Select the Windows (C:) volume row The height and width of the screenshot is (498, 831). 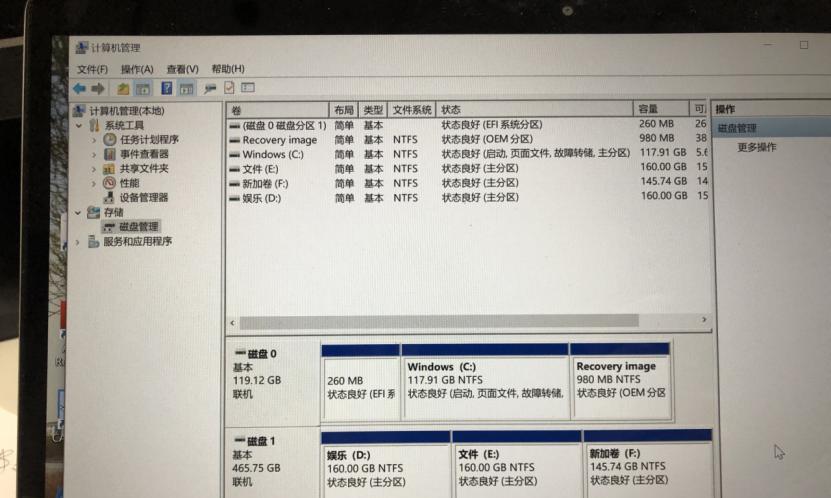[x=468, y=154]
